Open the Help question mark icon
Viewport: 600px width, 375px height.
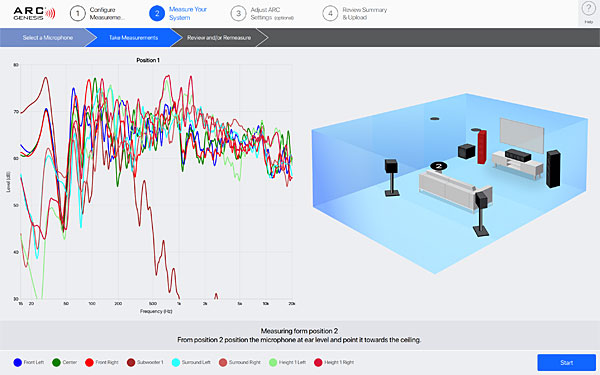click(589, 8)
